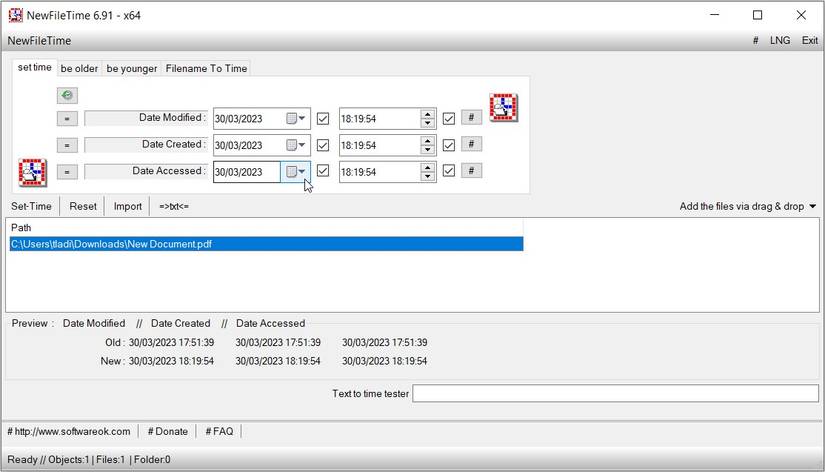The image size is (825, 472).
Task: Open the 'Filename To Time' tab
Action: coord(206,68)
